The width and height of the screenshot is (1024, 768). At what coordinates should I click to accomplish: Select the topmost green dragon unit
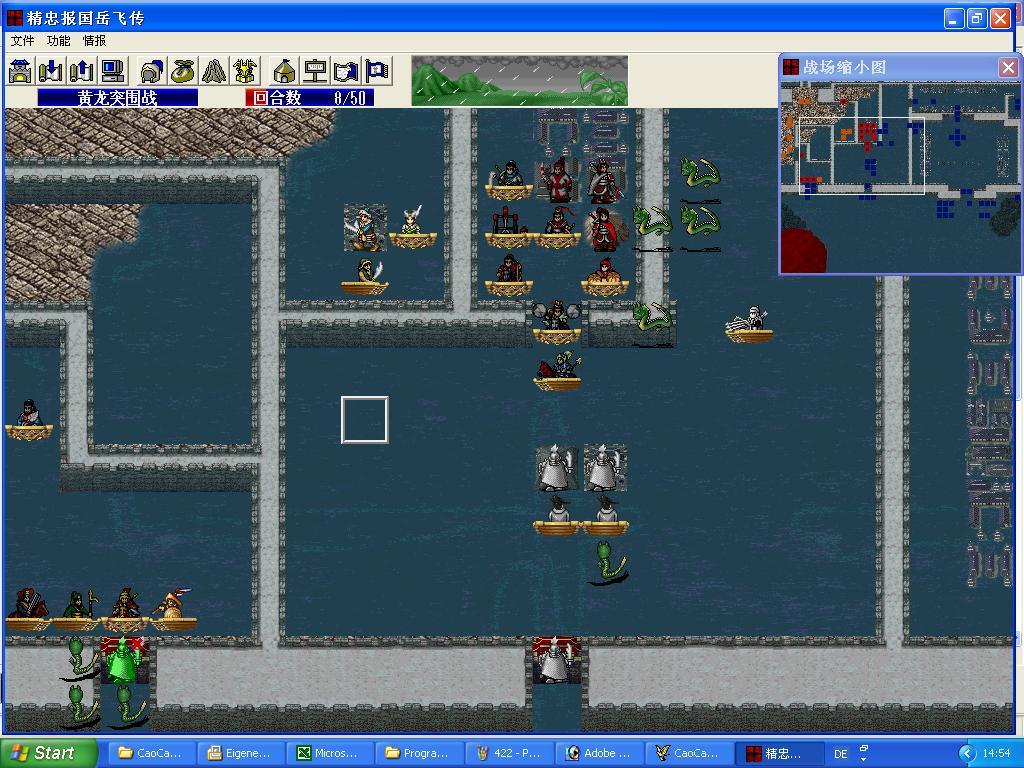pos(700,179)
